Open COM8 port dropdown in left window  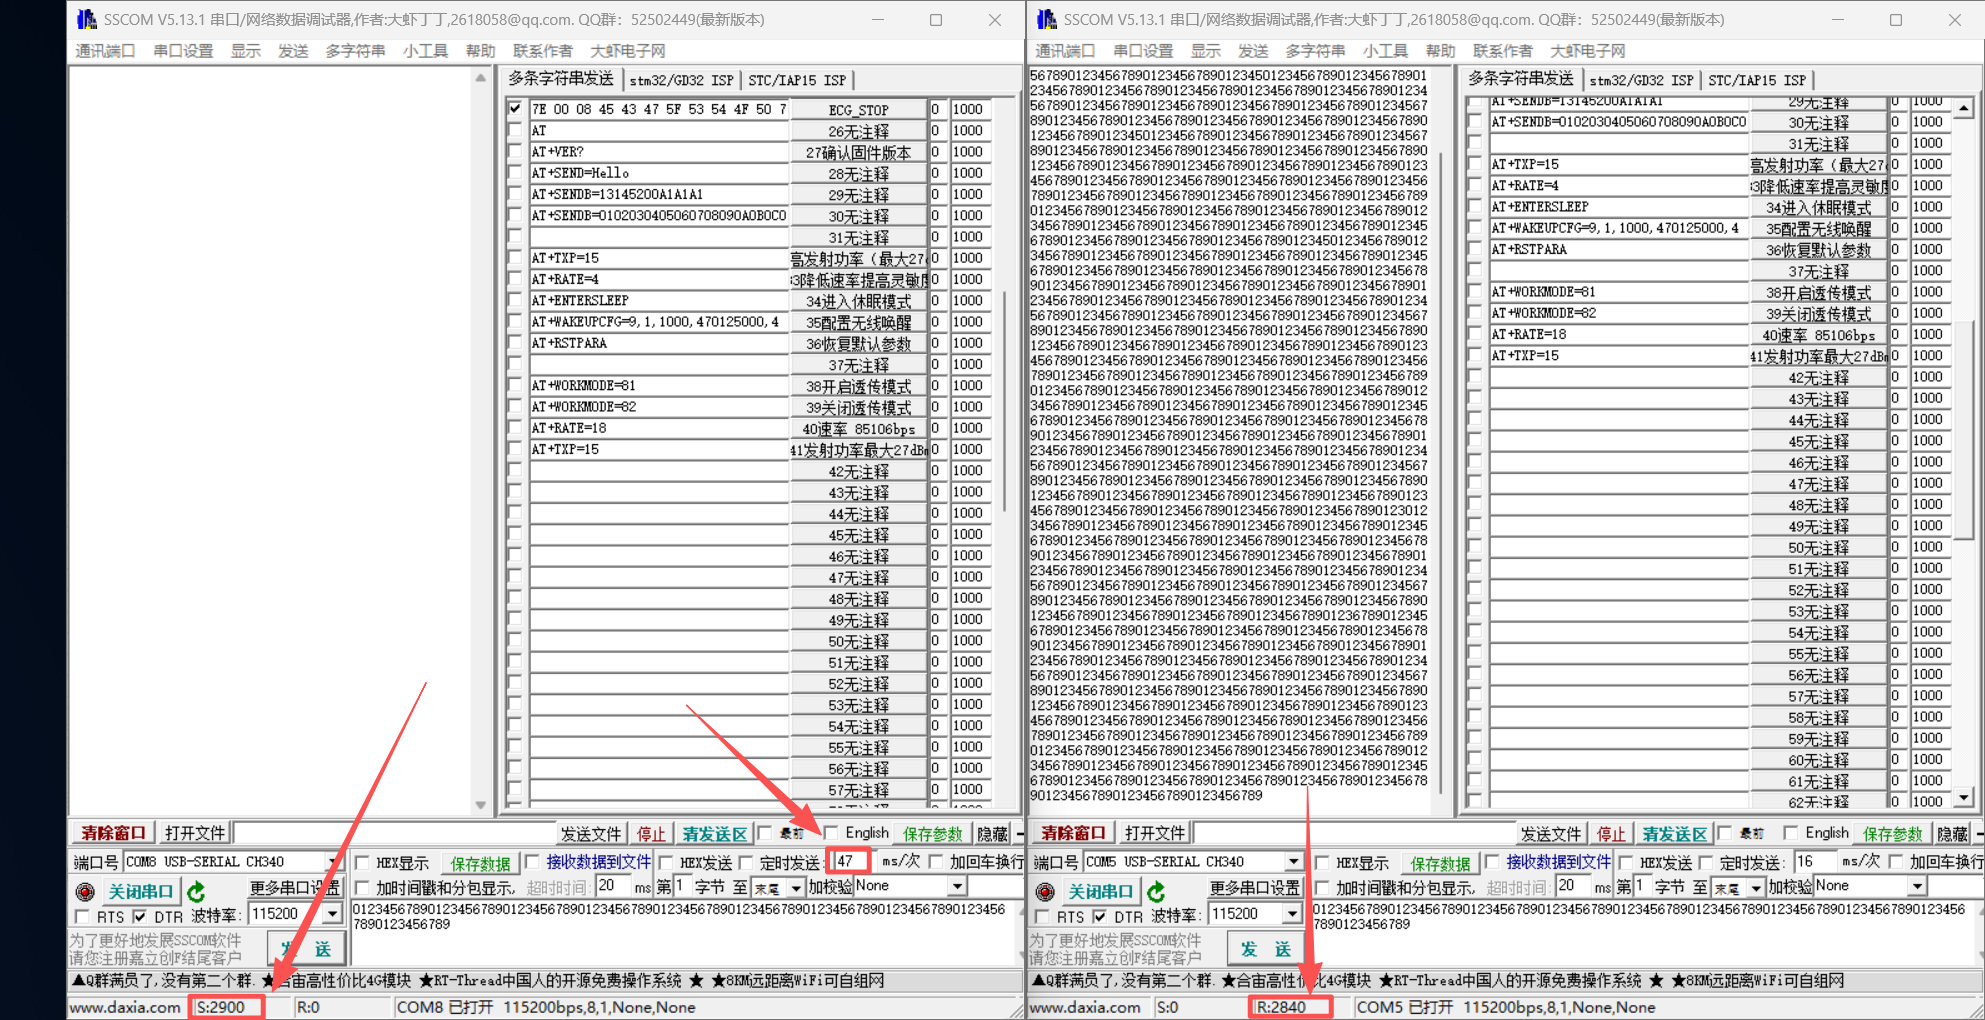pos(332,861)
